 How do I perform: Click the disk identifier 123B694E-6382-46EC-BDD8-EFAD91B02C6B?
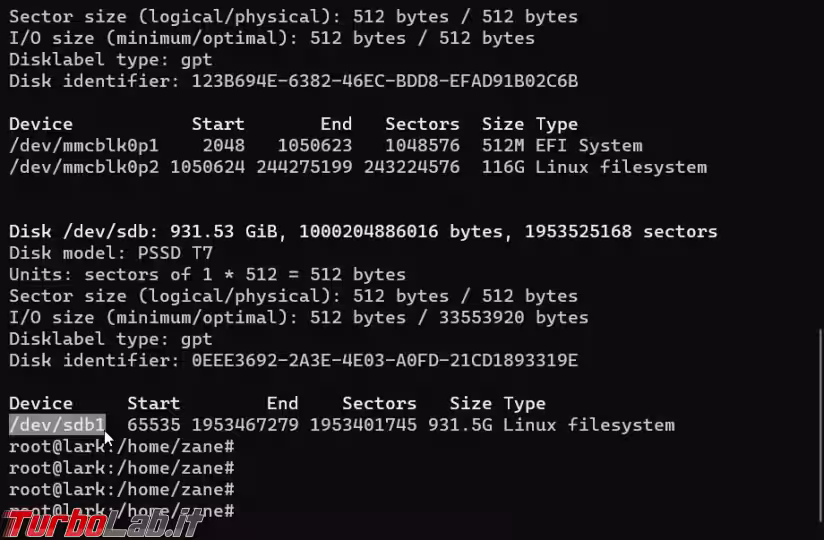pos(385,81)
